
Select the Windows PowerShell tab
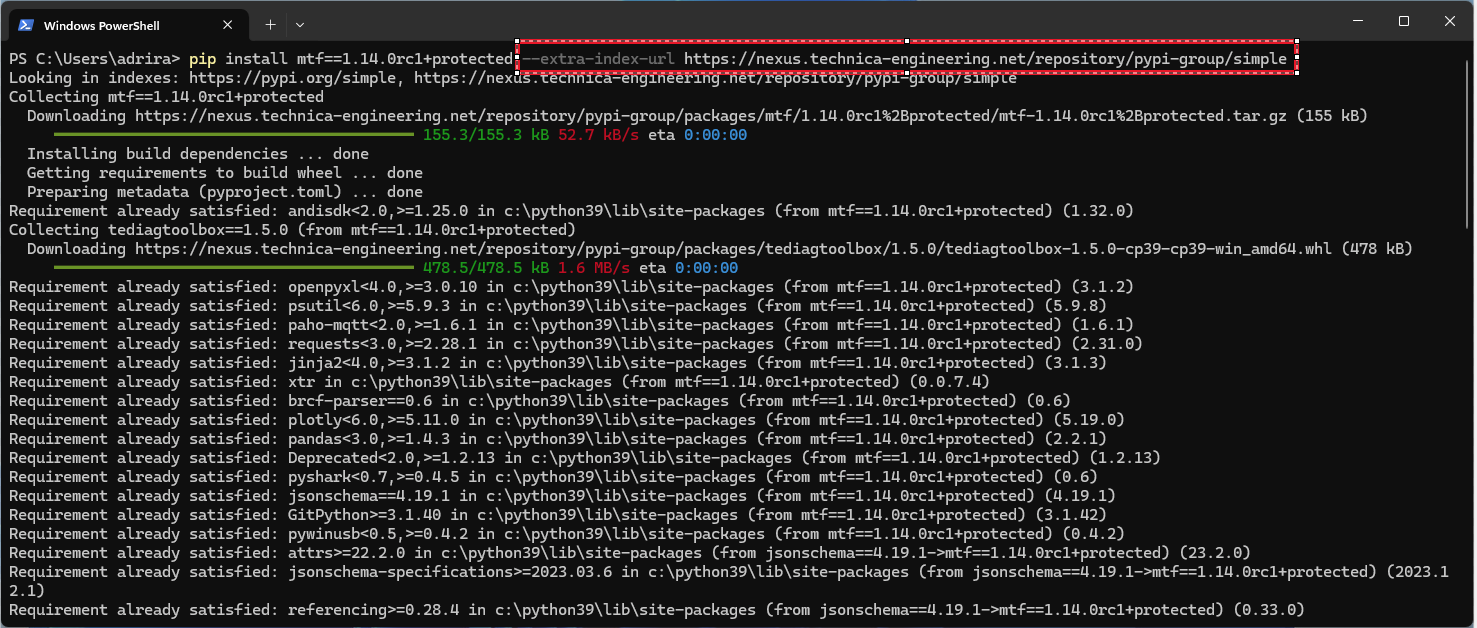(110, 25)
